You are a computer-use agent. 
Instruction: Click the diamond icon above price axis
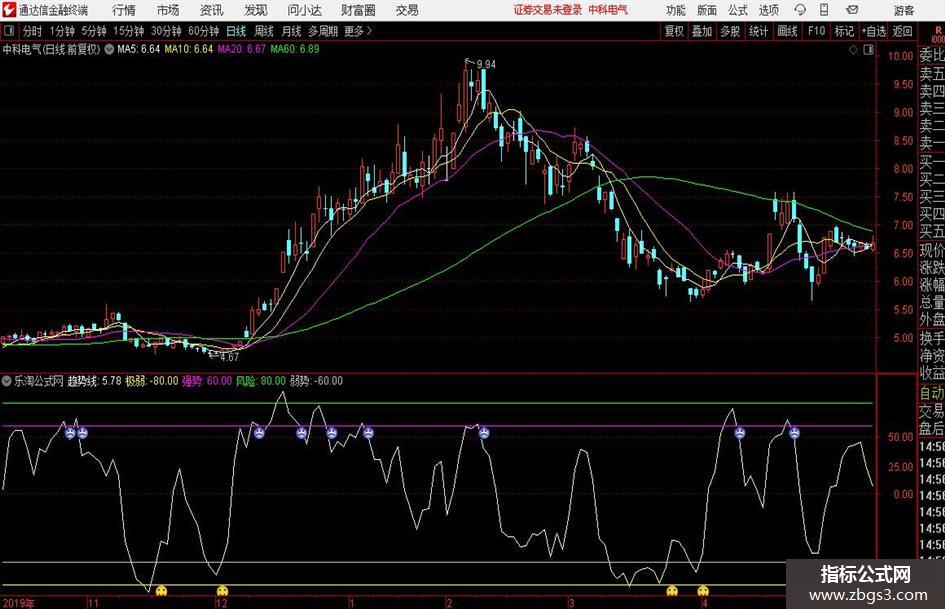853,50
